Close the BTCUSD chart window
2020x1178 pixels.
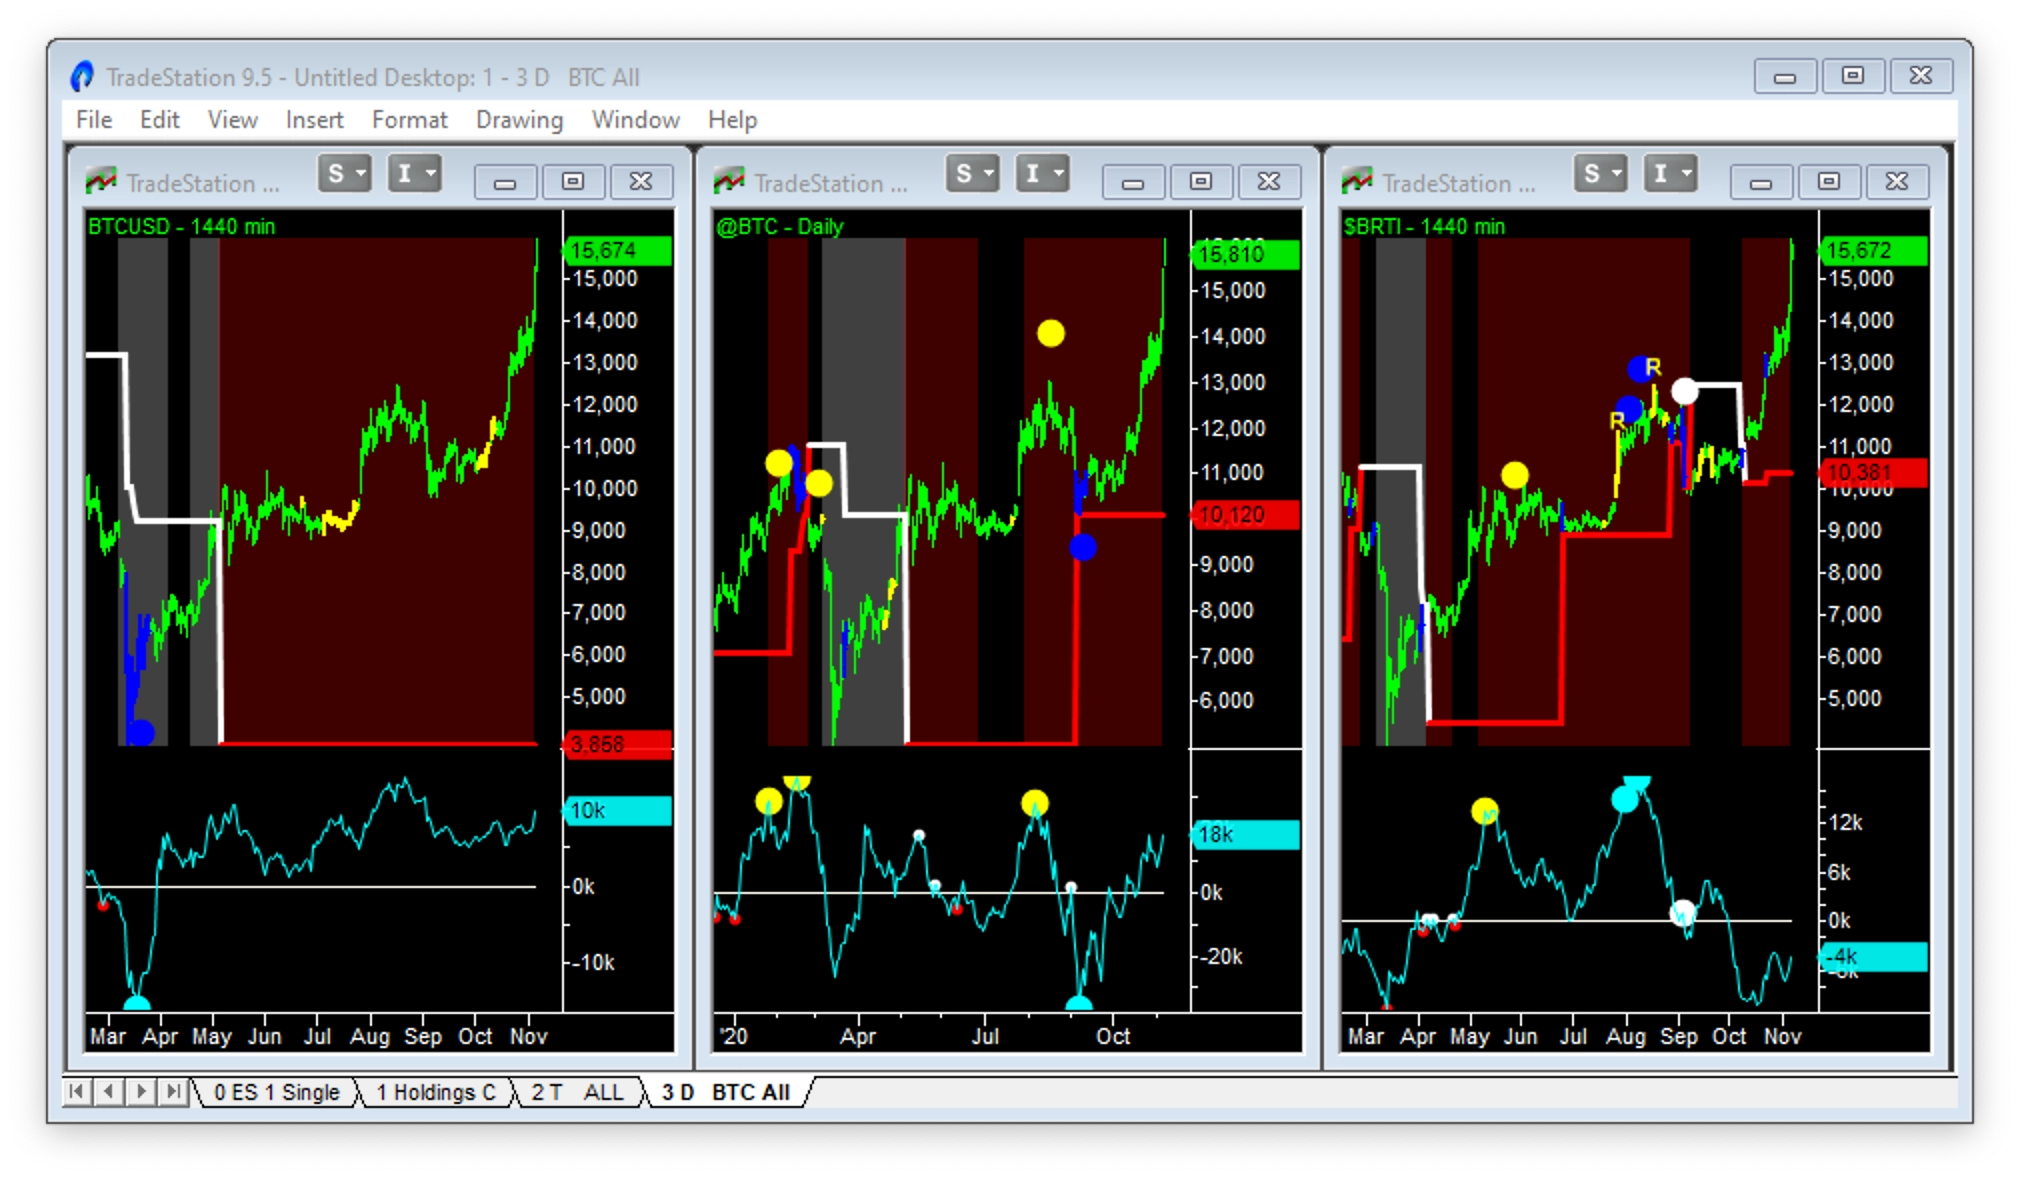click(x=641, y=182)
